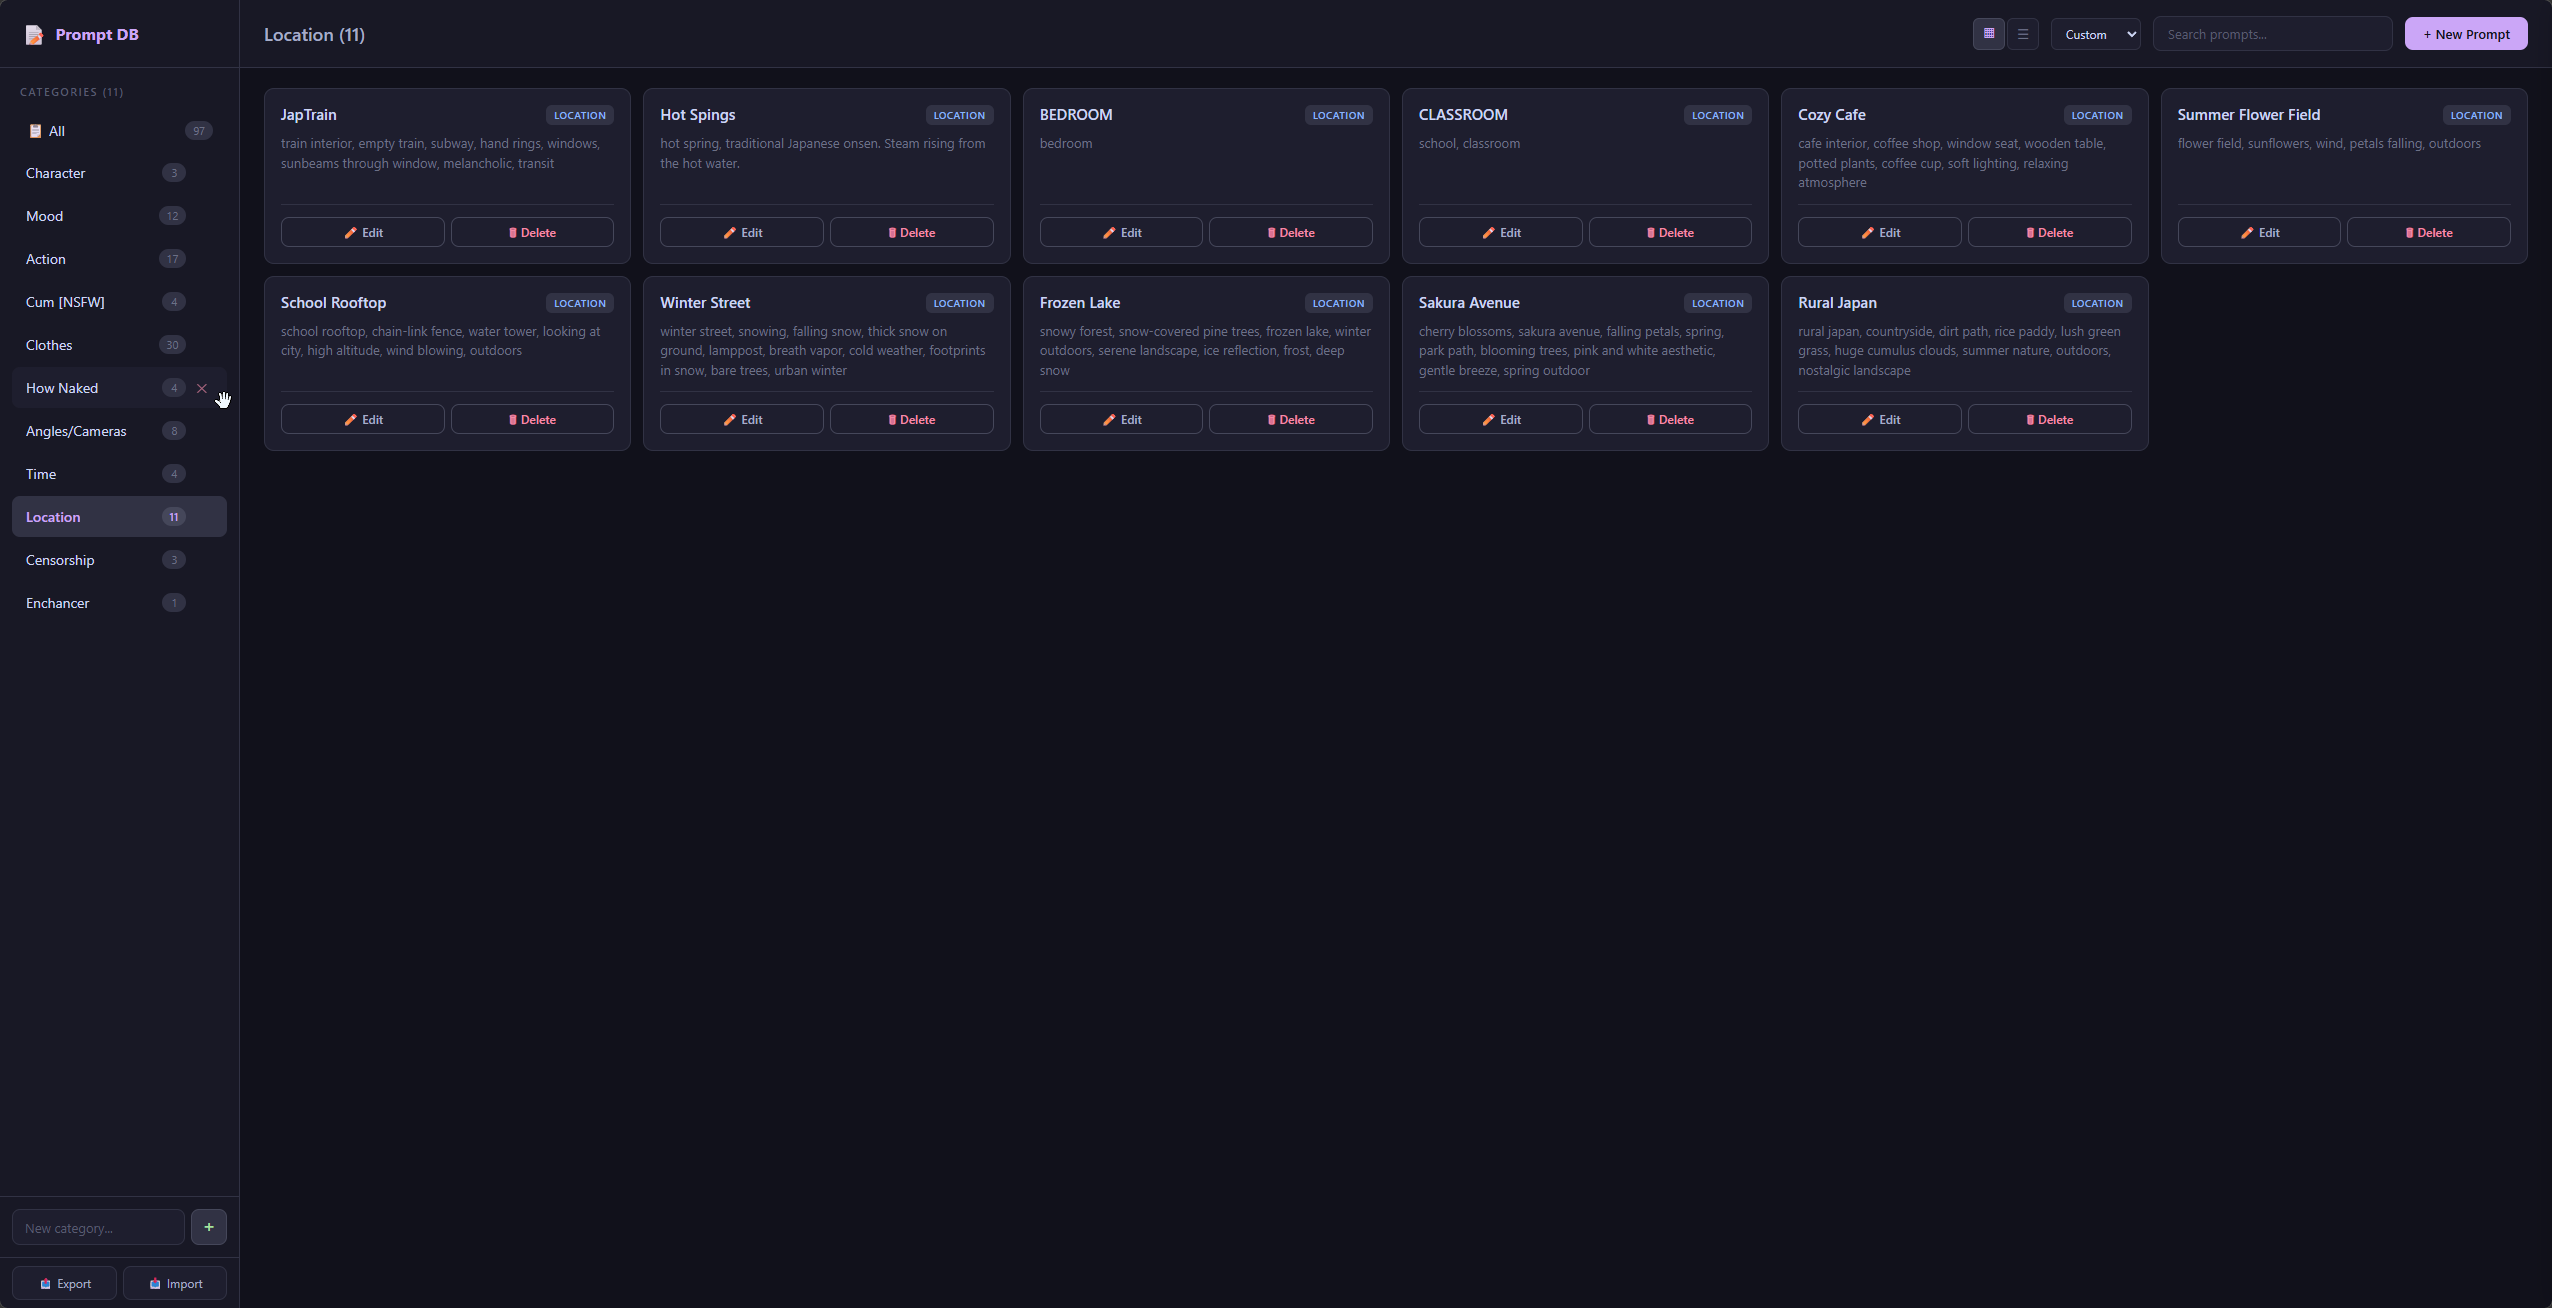This screenshot has height=1308, width=2552.
Task: Open the Character category
Action: click(x=119, y=173)
